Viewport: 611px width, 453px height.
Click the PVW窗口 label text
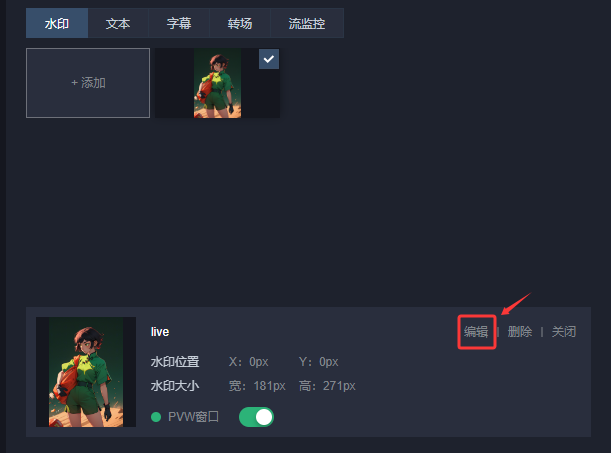click(193, 417)
